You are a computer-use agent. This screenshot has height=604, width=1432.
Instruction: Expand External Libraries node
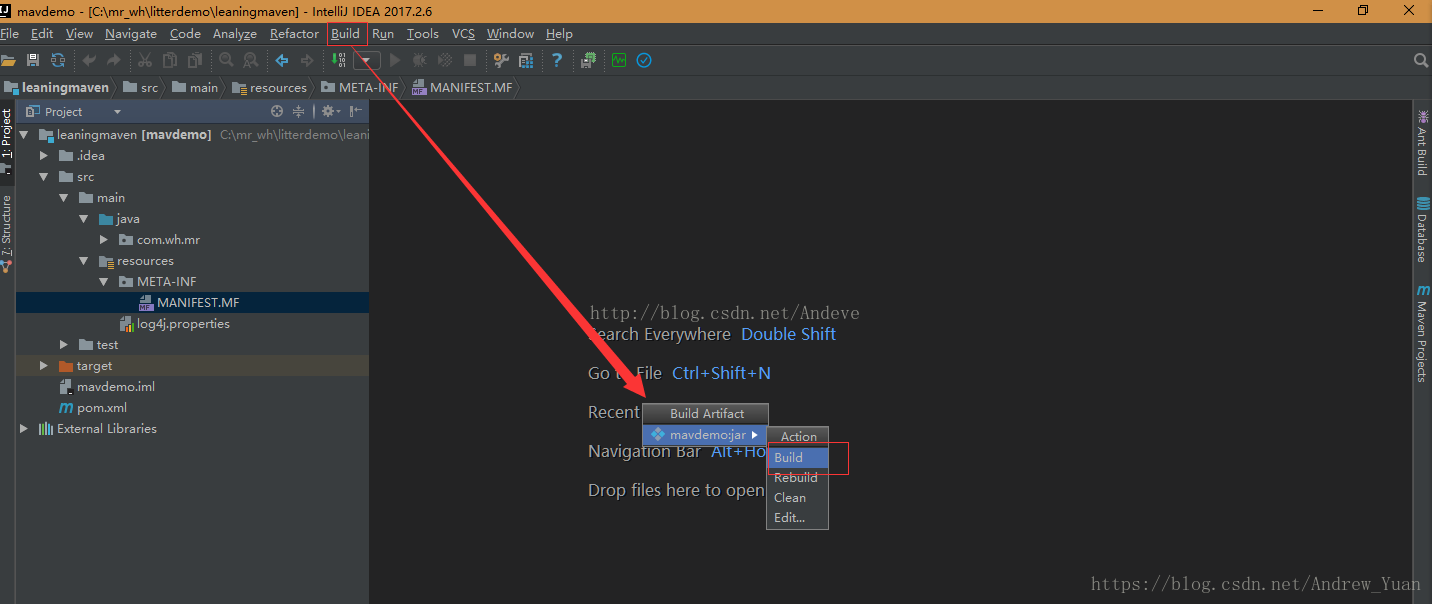pyautogui.click(x=24, y=428)
